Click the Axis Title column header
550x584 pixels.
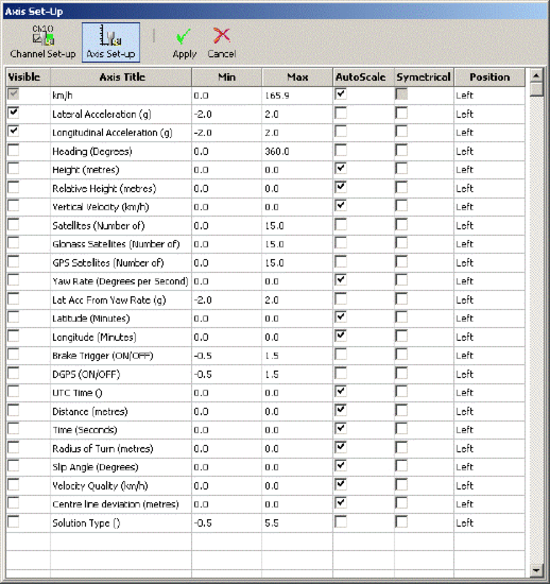(x=121, y=77)
